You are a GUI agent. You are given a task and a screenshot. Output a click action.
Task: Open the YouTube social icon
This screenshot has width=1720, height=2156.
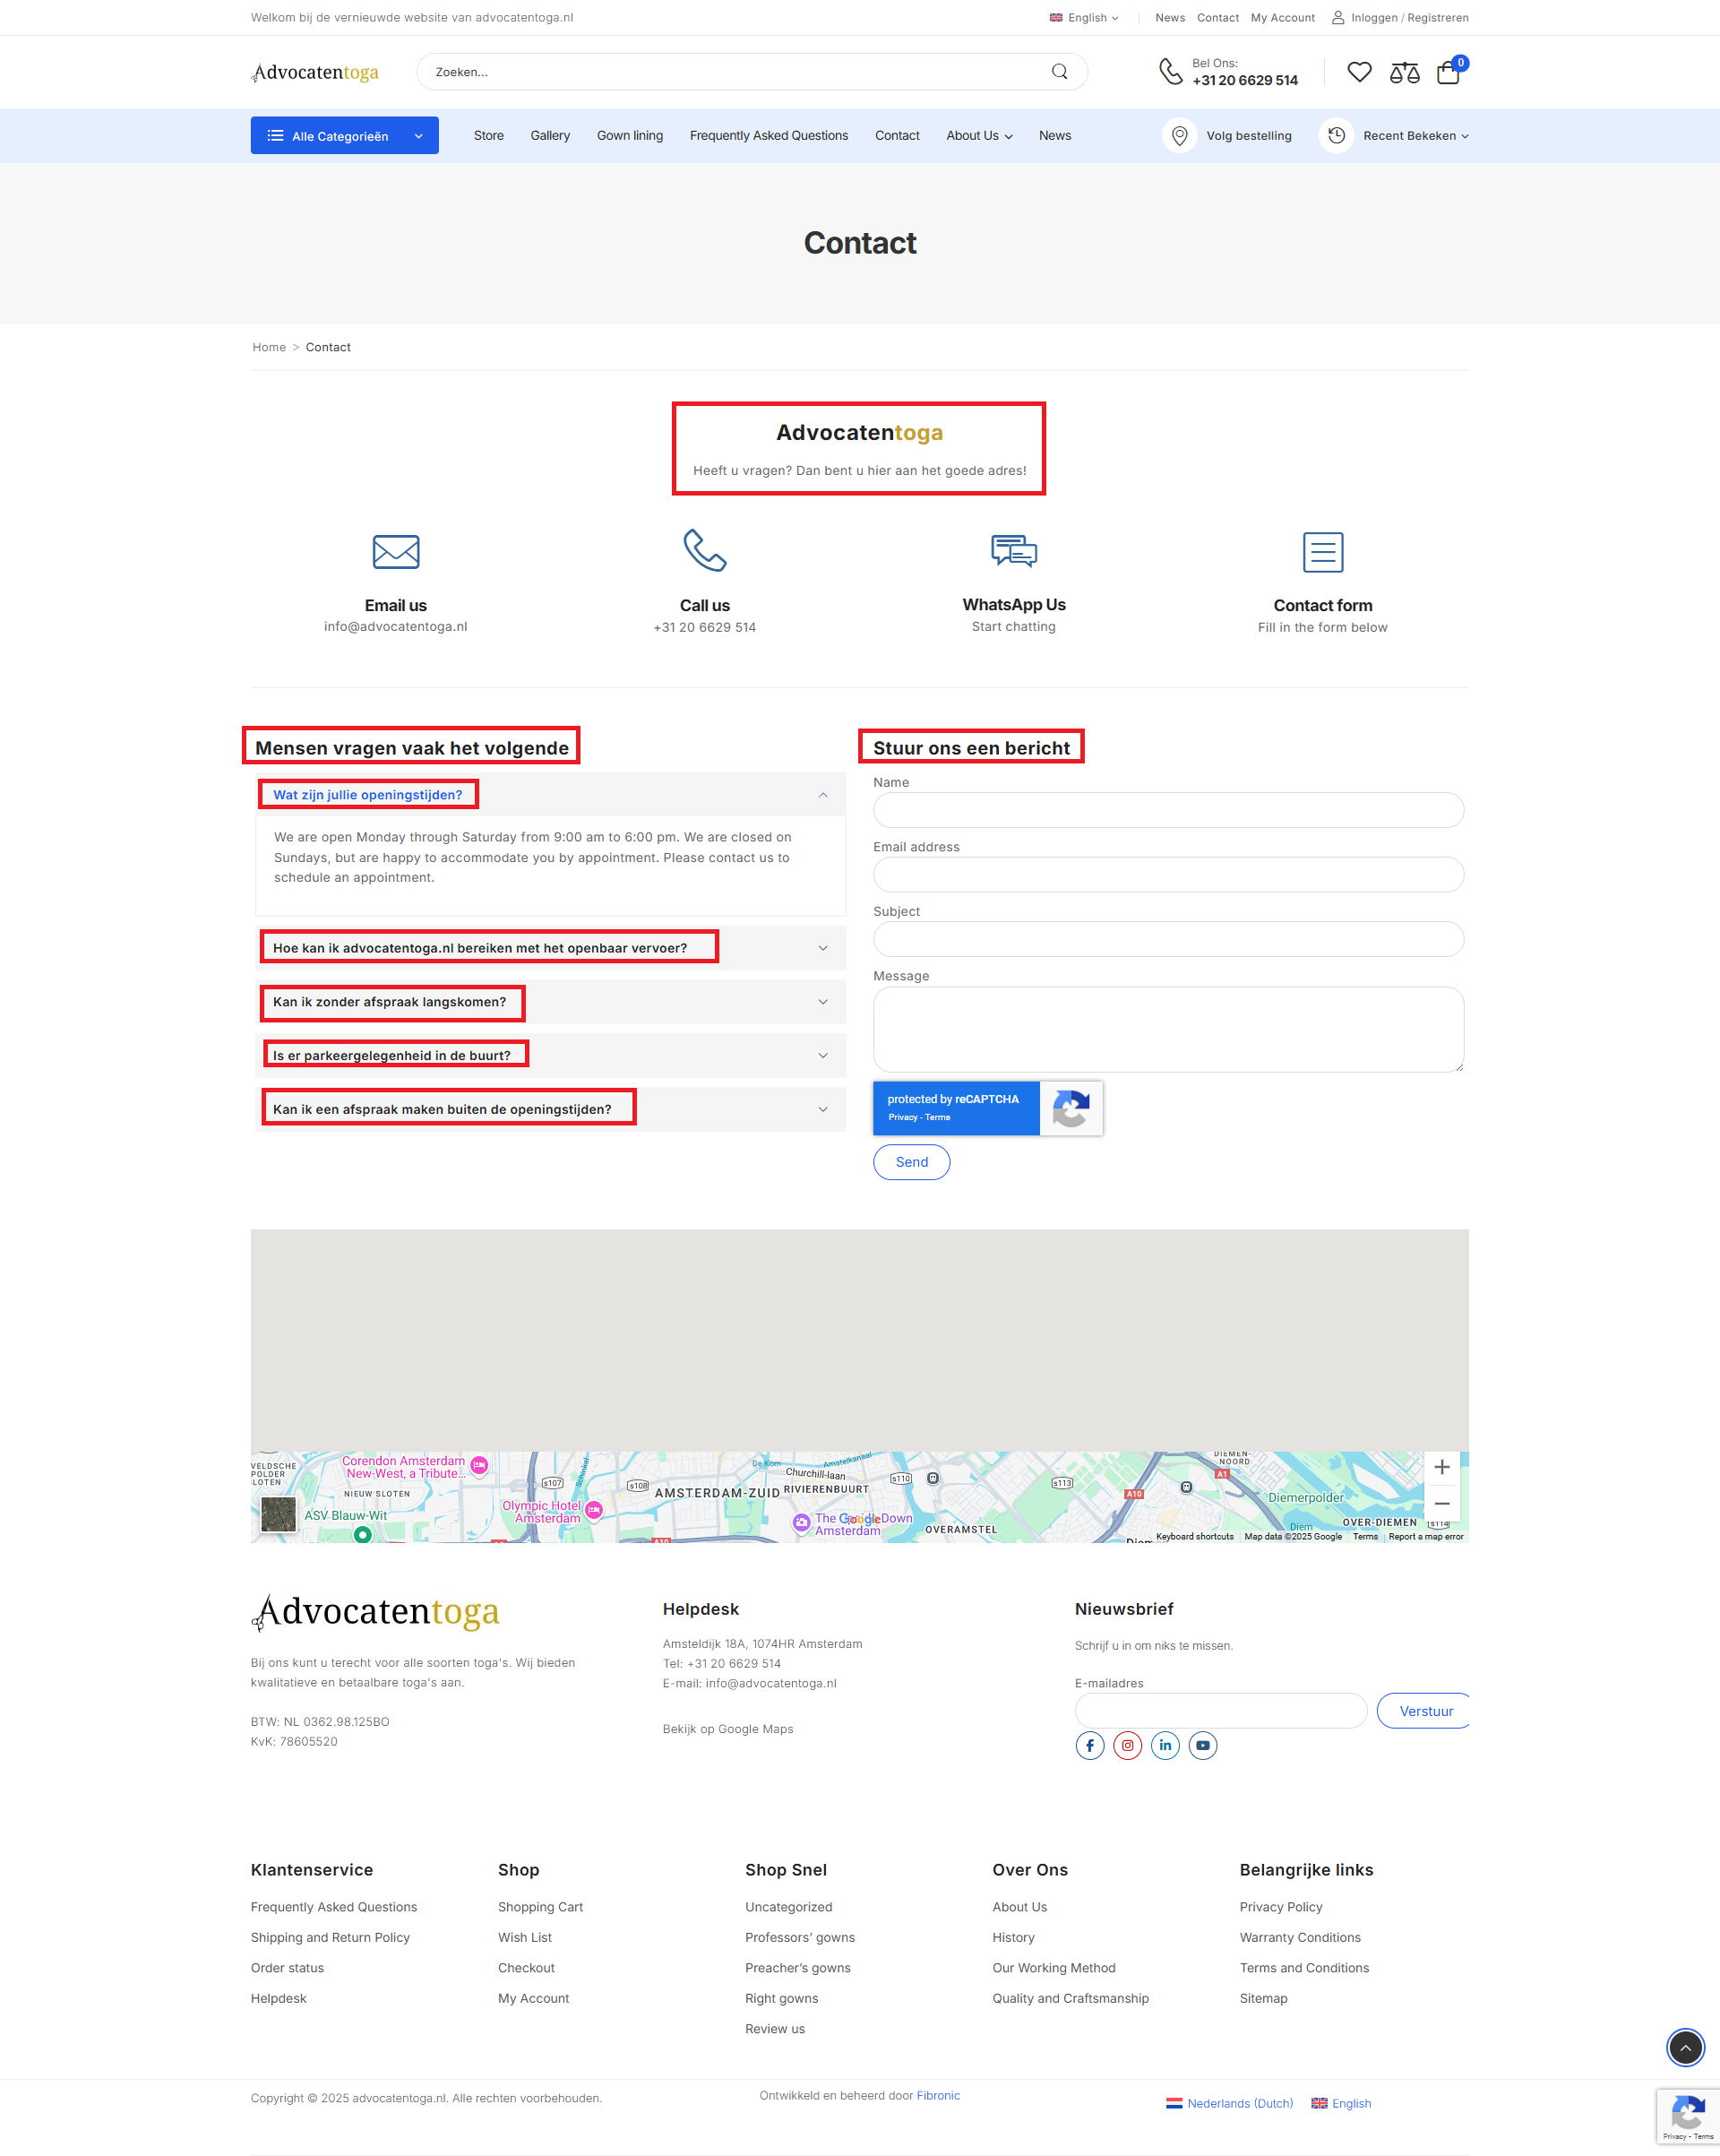1203,1745
